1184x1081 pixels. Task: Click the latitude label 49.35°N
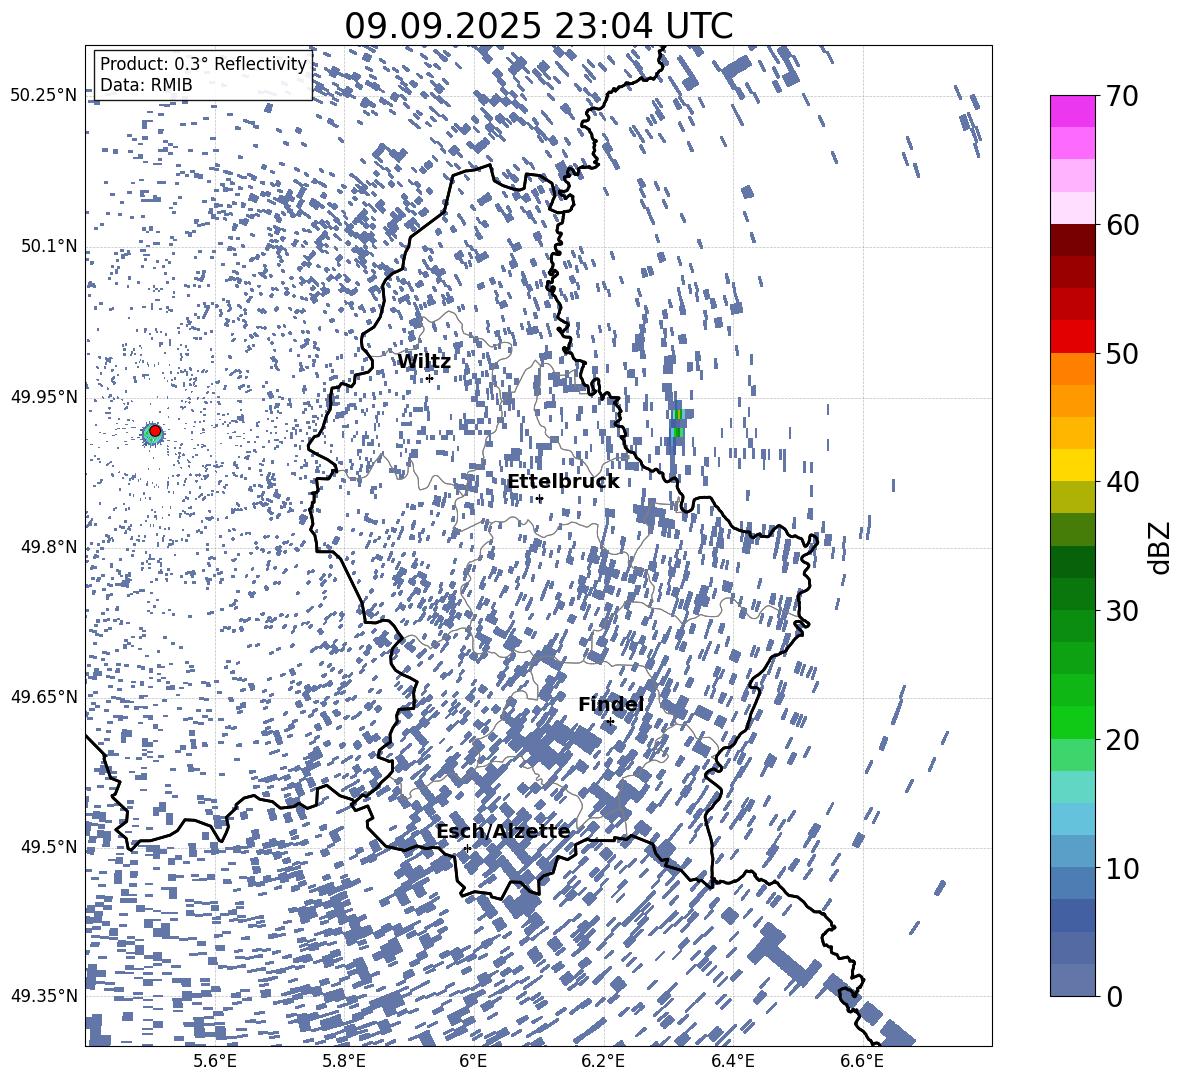pos(44,996)
